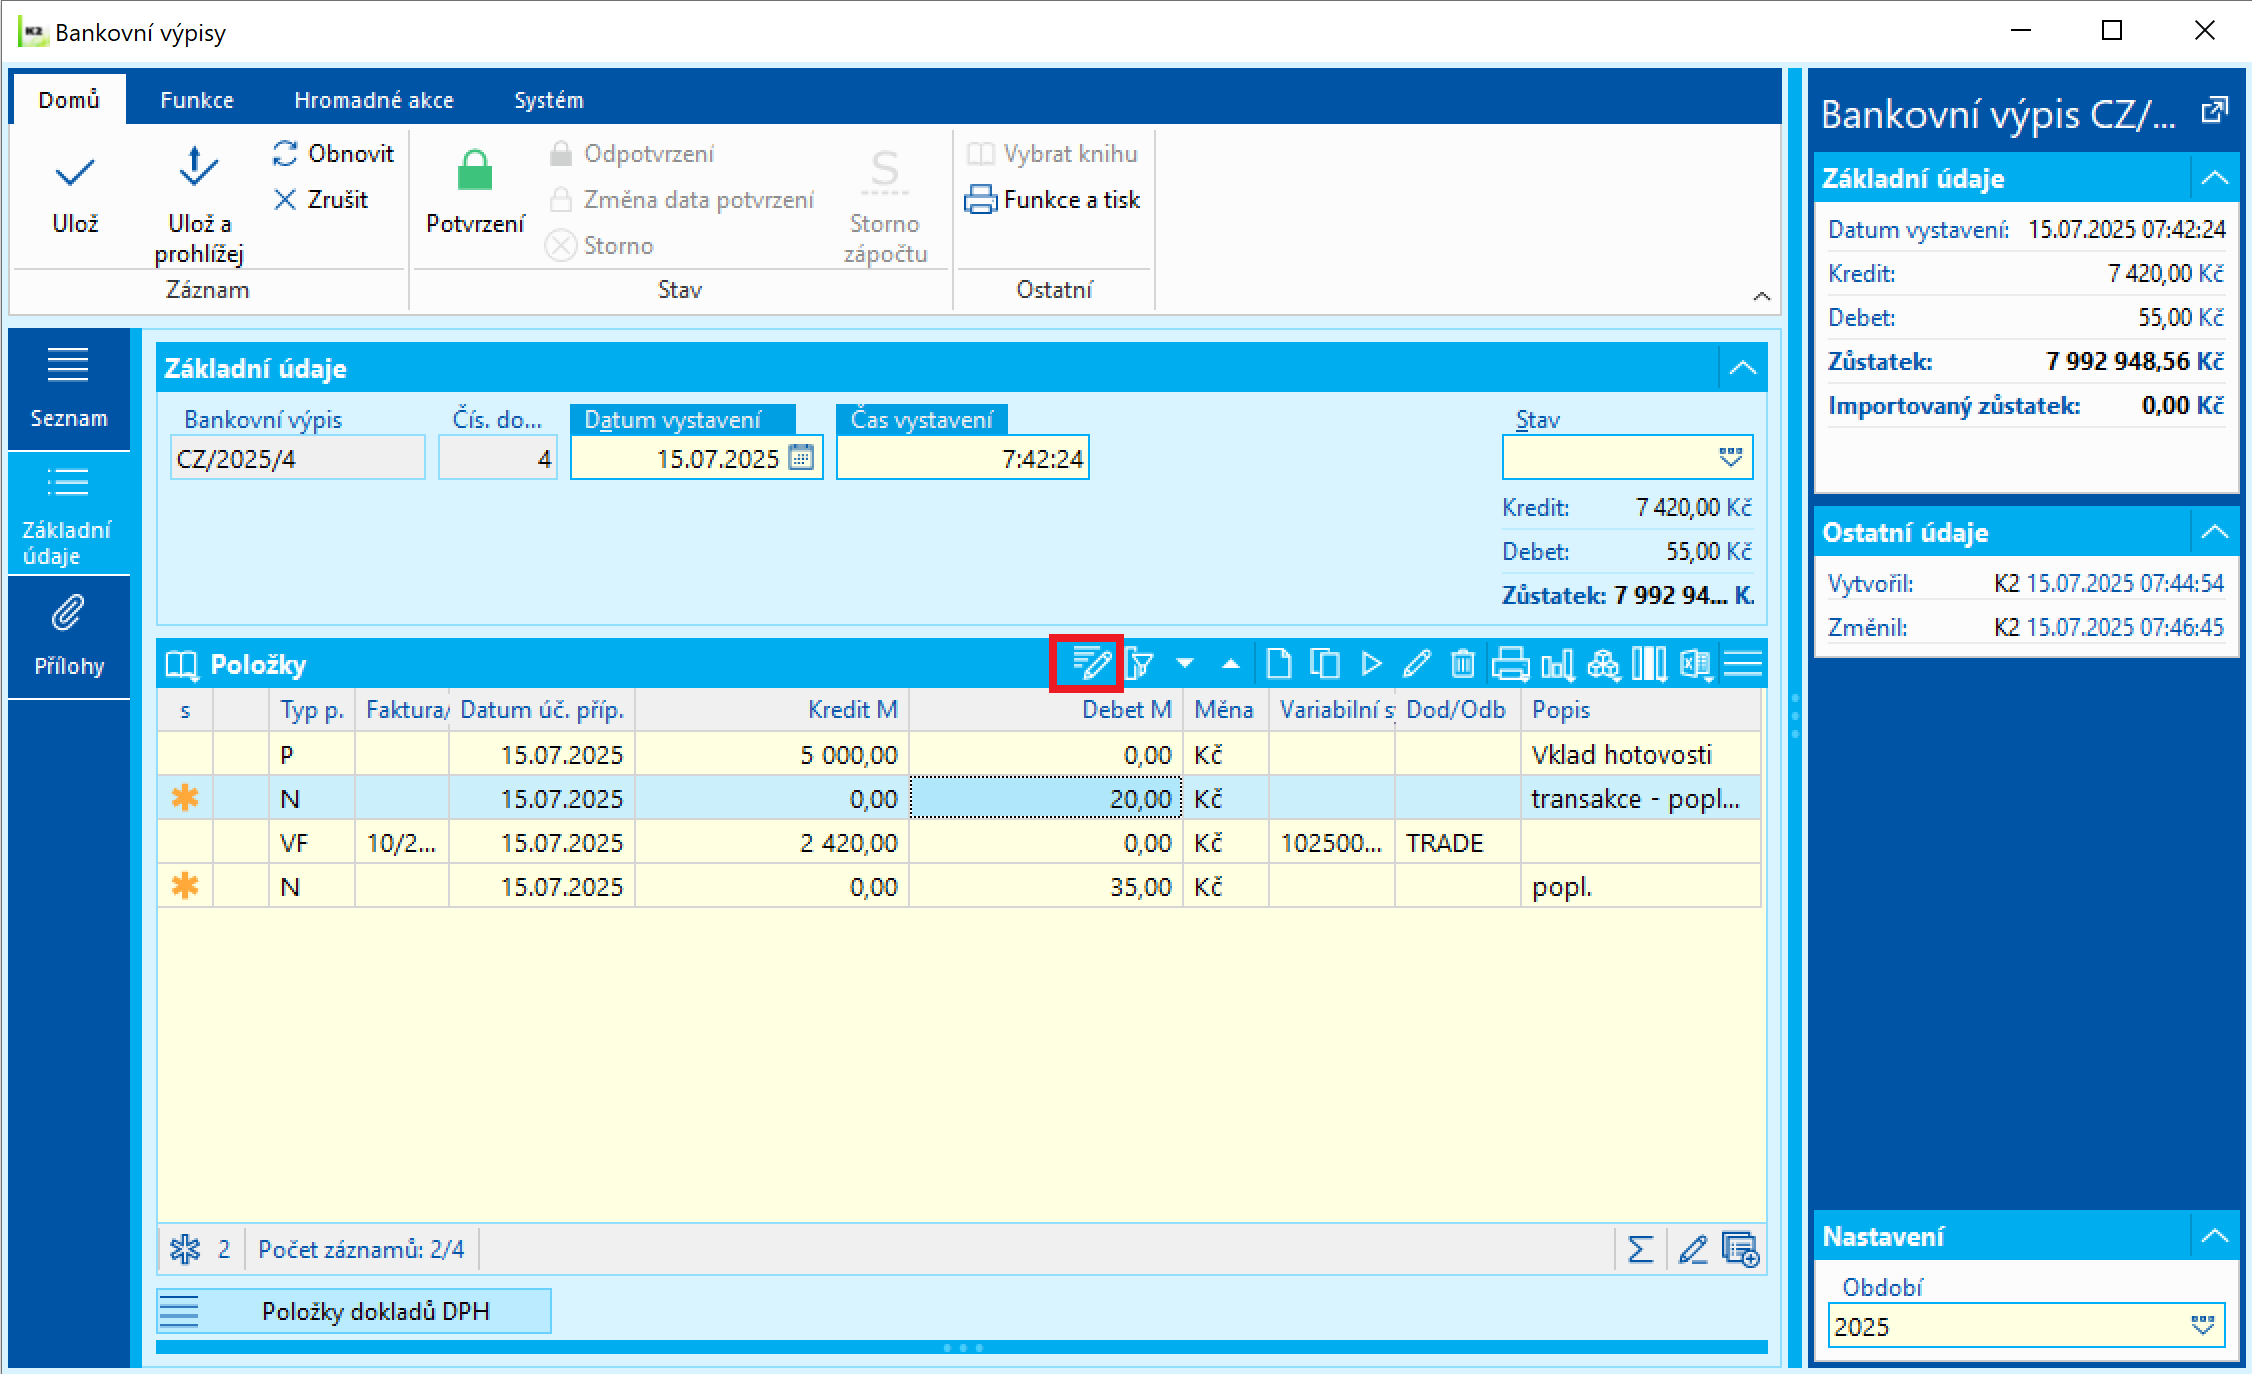Switch to the Funkce ribbon tab

point(197,100)
